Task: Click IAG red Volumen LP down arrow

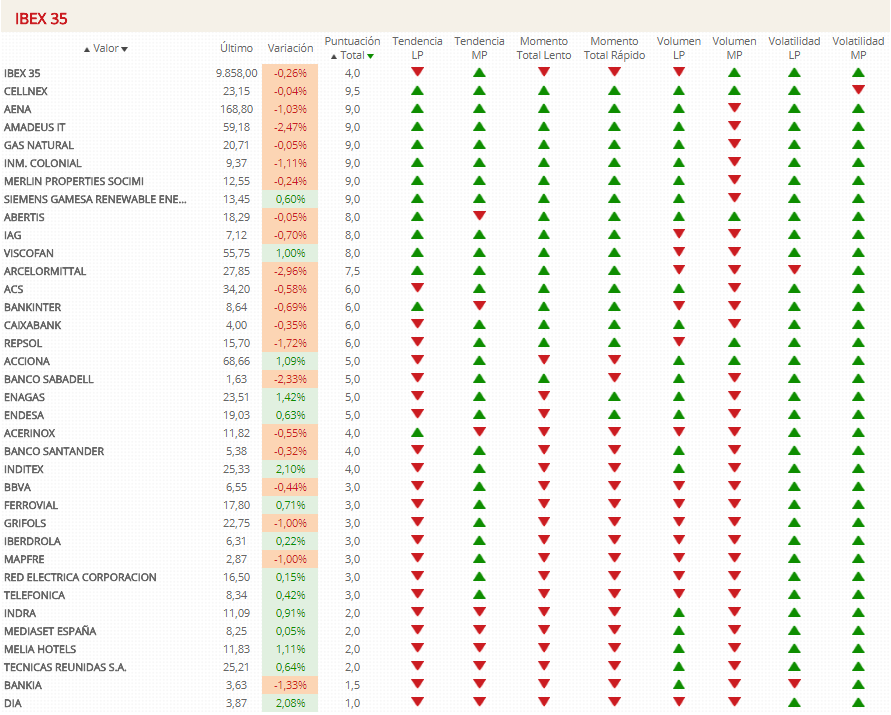Action: click(678, 234)
